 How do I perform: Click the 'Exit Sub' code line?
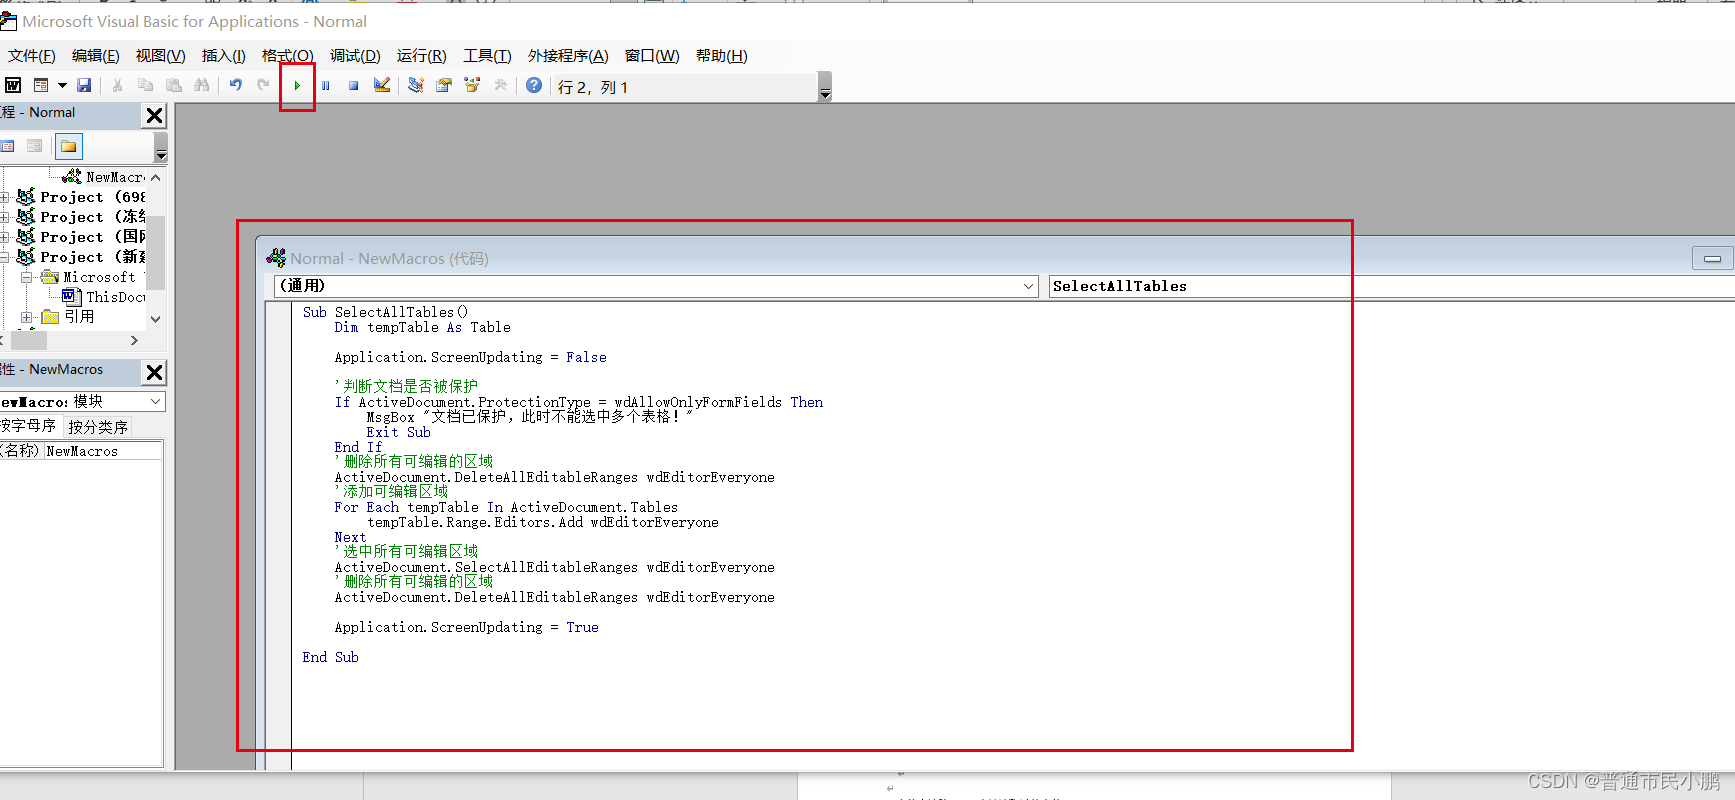pos(398,432)
